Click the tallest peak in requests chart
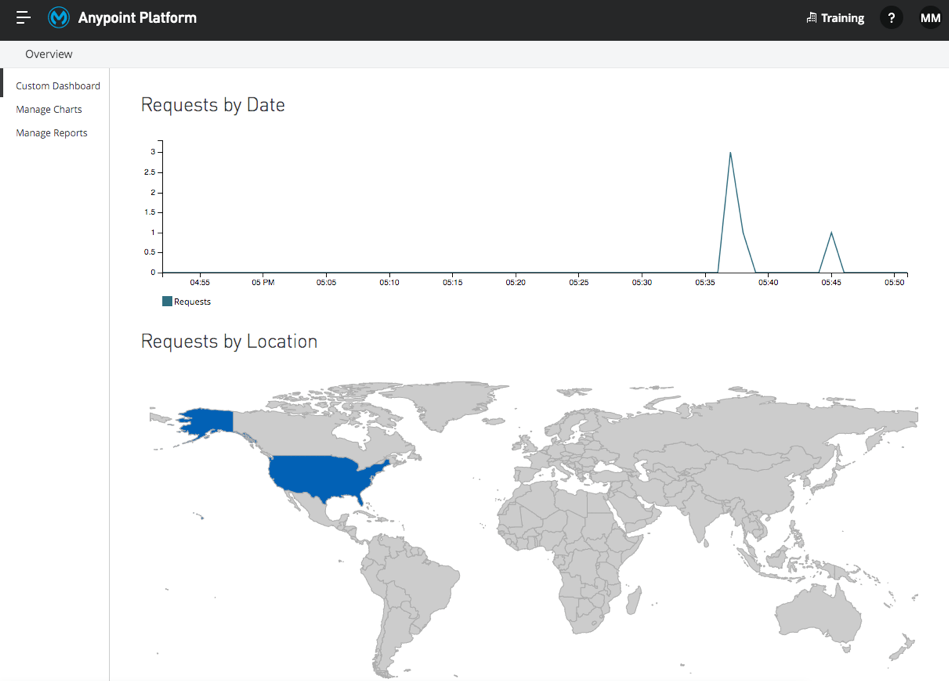 click(731, 153)
